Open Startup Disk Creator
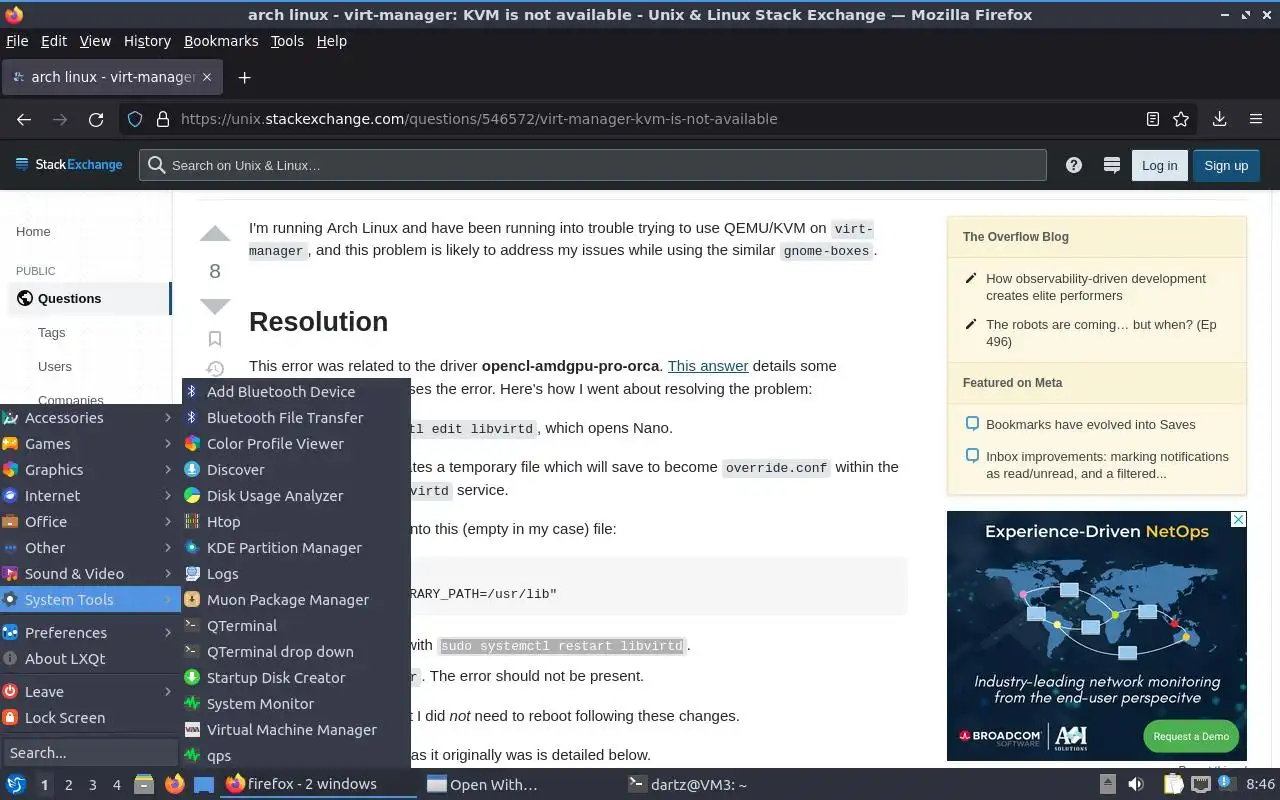This screenshot has width=1280, height=800. pos(296,678)
